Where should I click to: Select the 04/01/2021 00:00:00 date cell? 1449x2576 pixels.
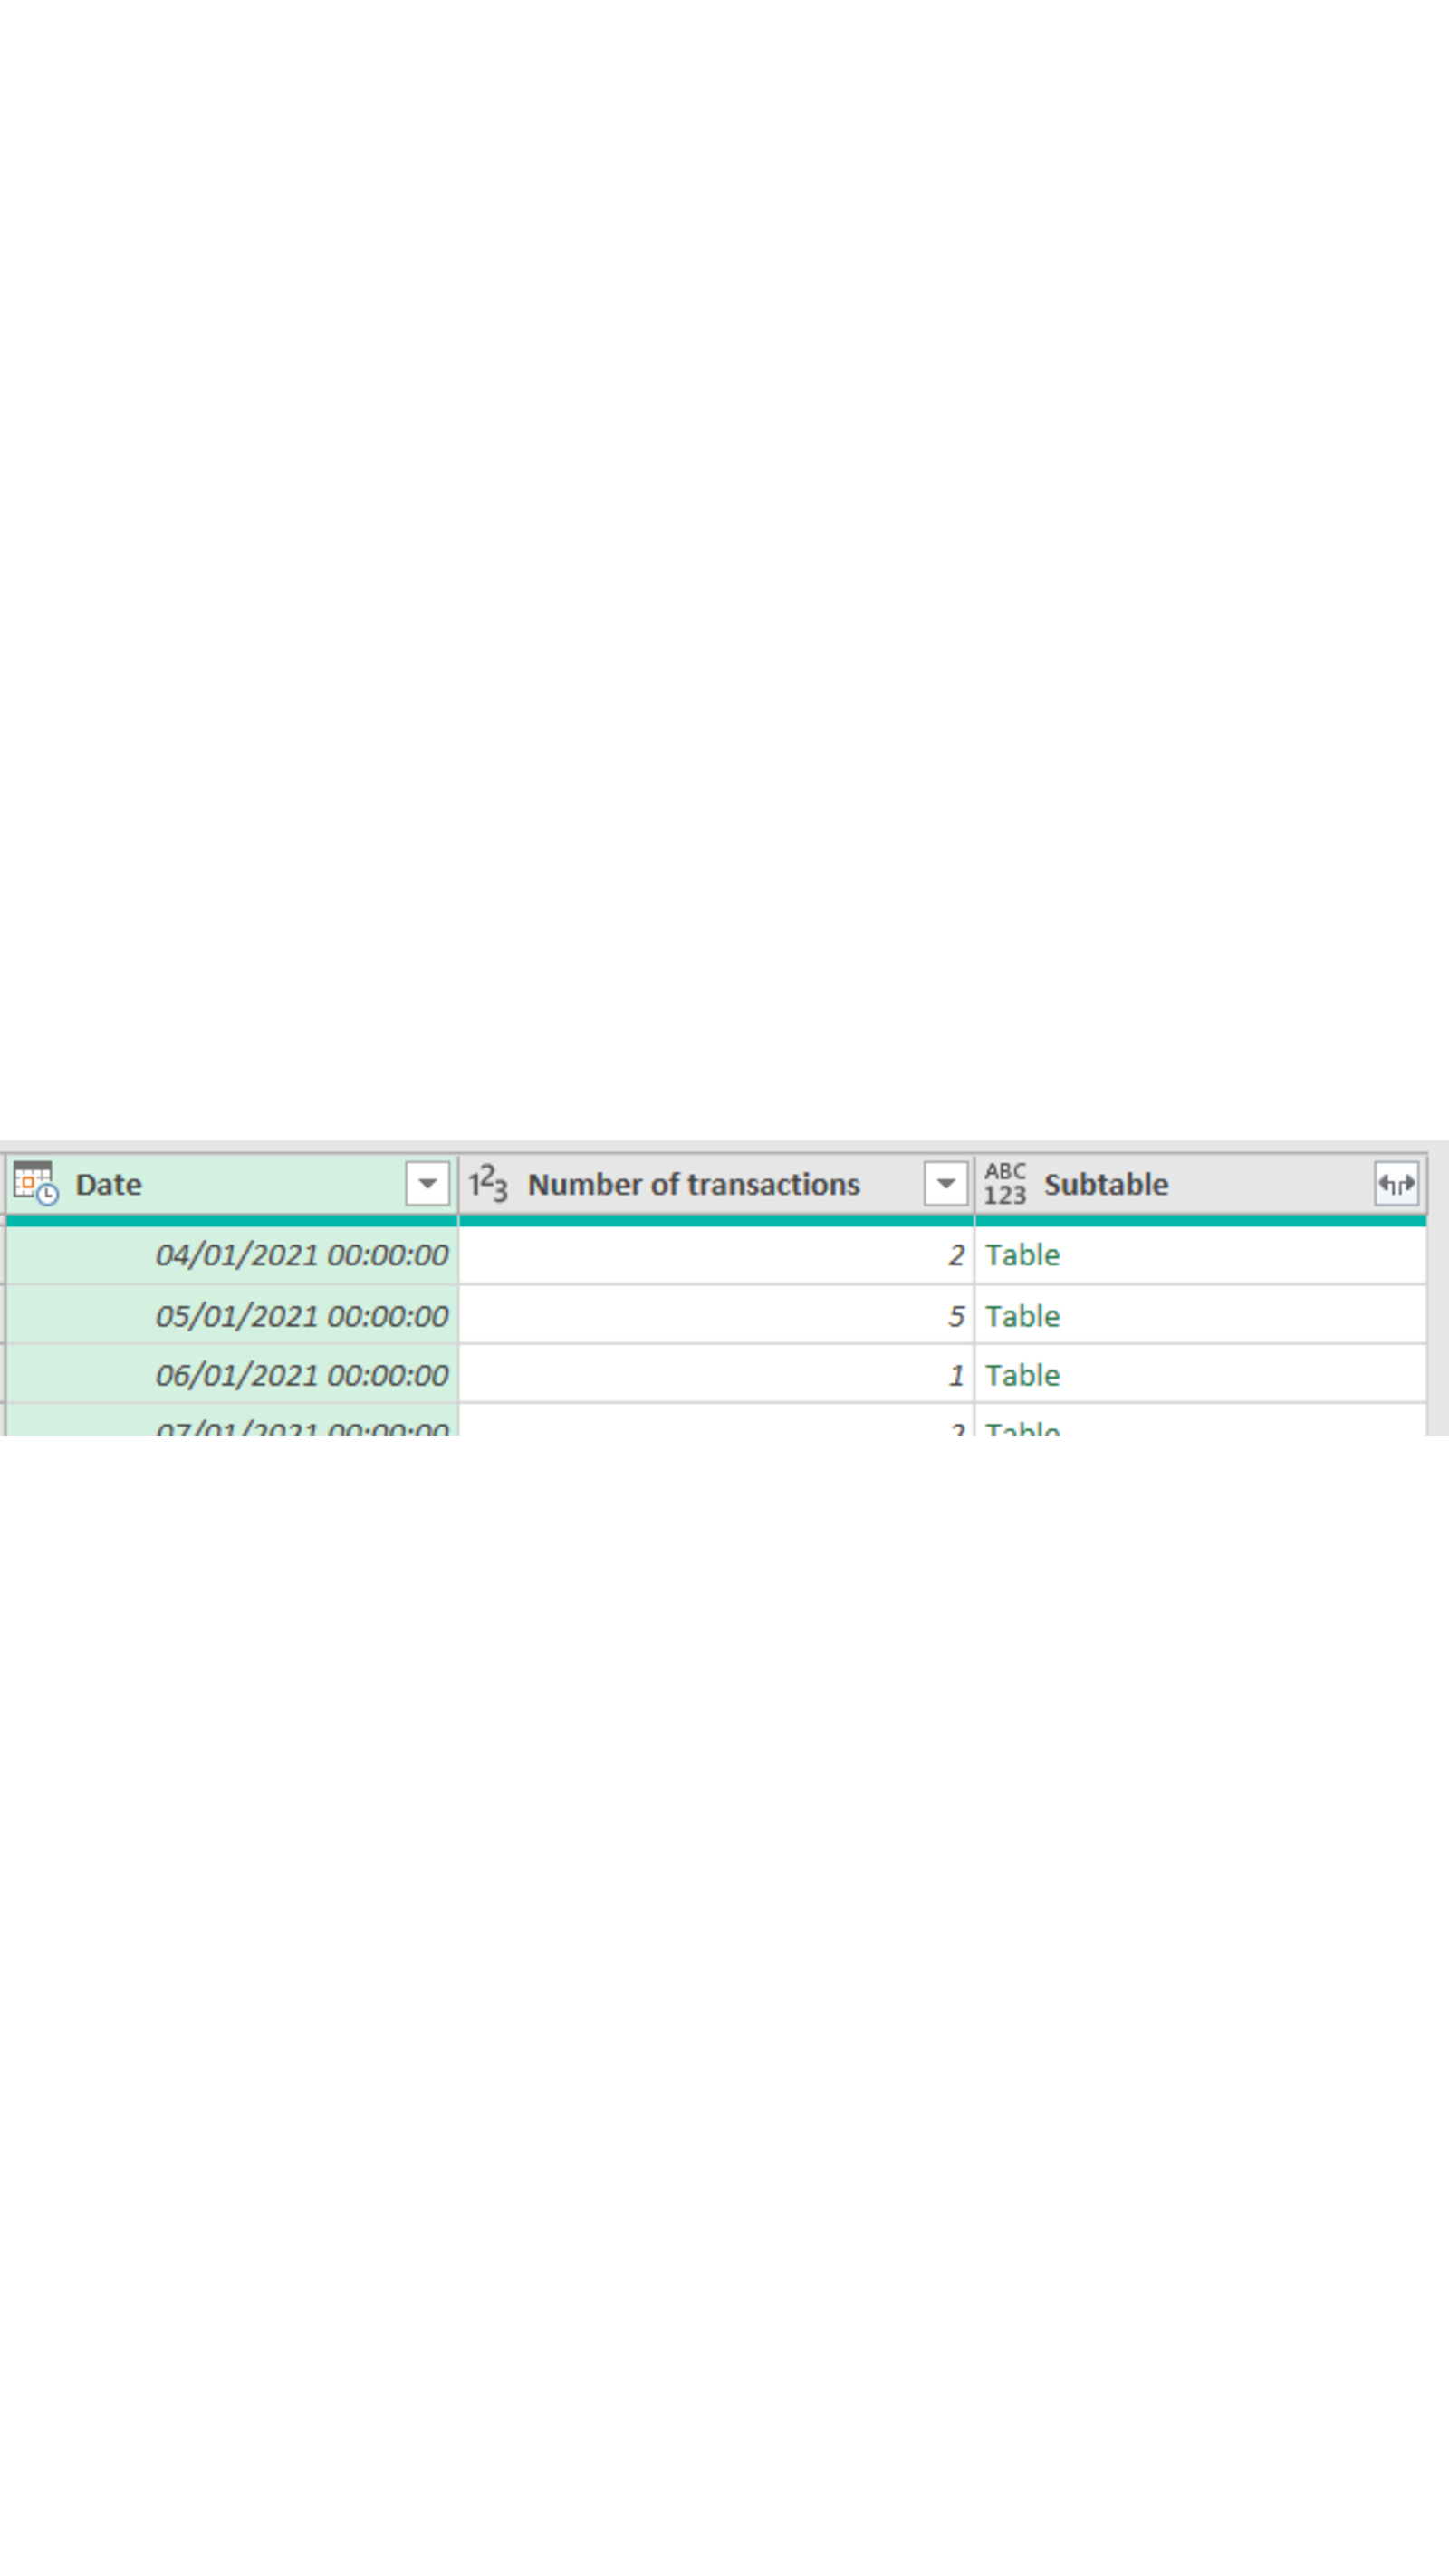[x=300, y=1255]
